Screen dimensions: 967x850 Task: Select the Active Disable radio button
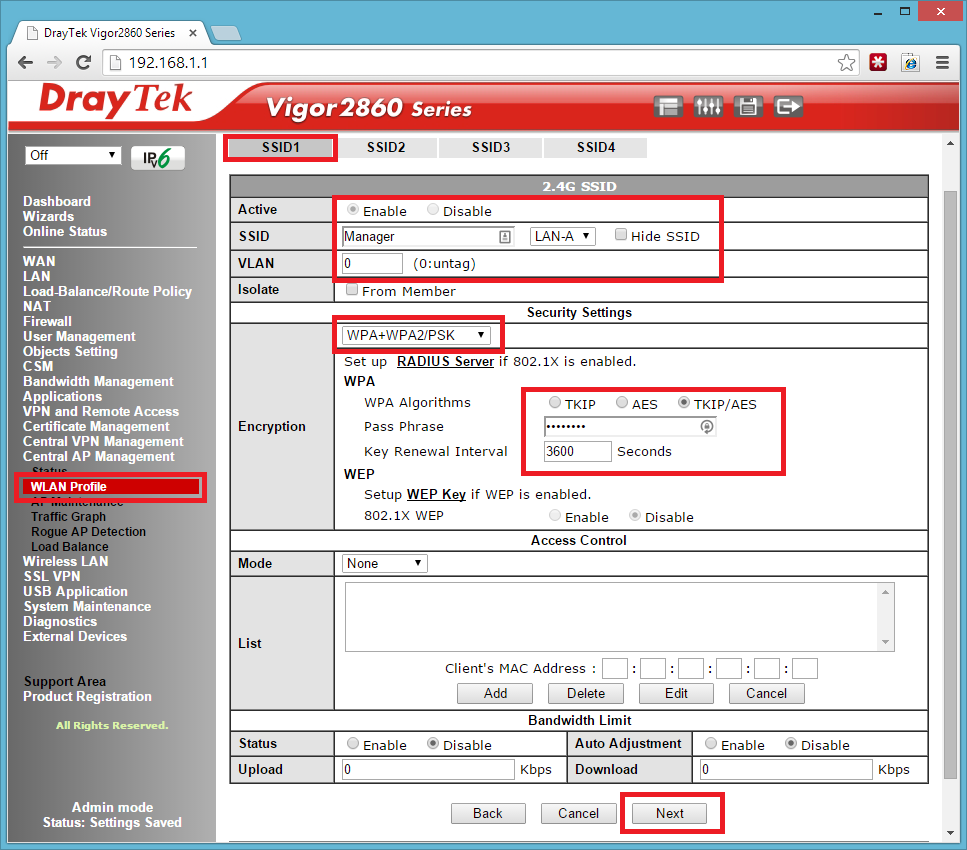[x=433, y=210]
